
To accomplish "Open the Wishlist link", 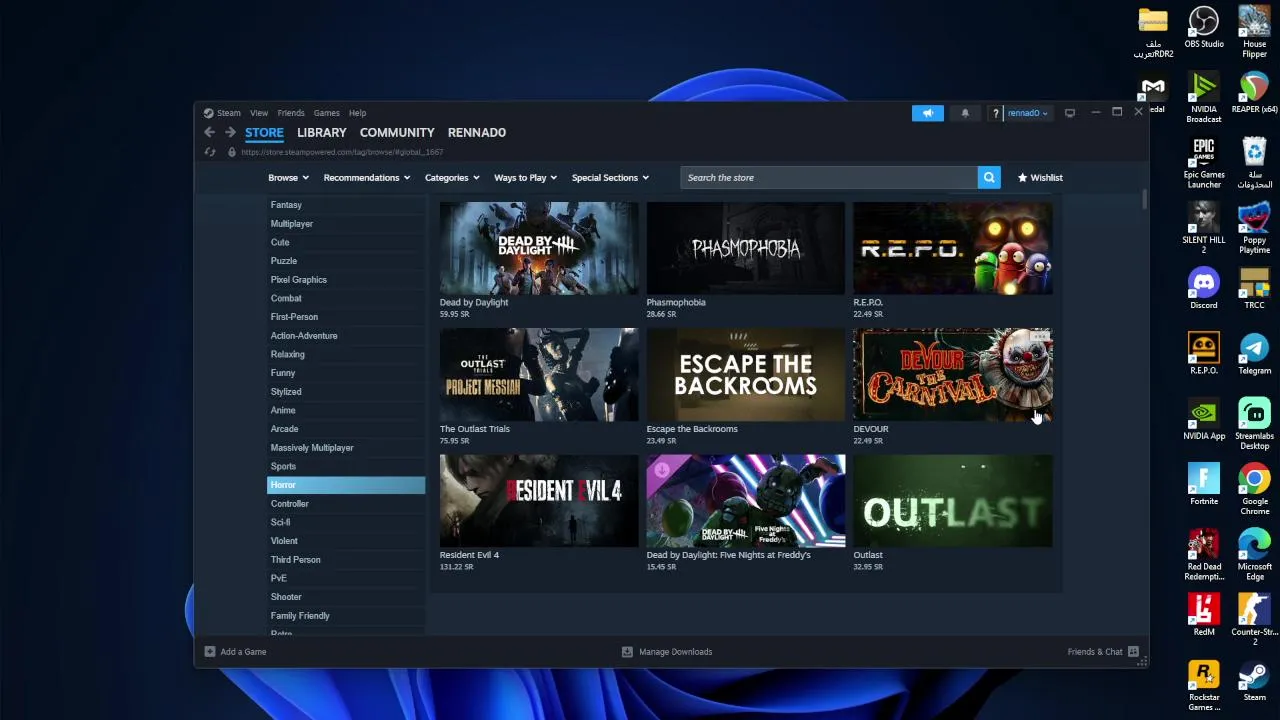I will point(1040,177).
